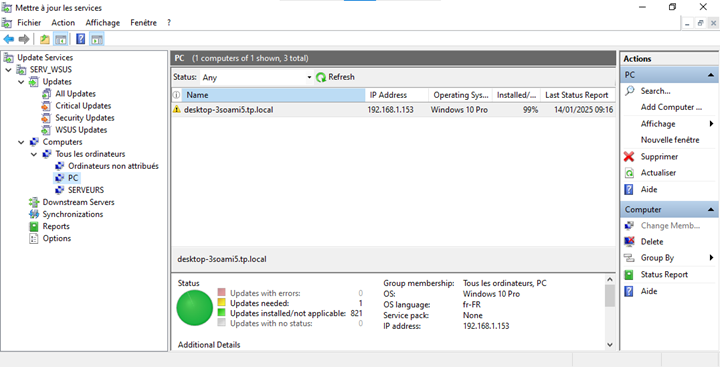This screenshot has height=367, width=720.
Task: Select Ordinateurs non attribués group
Action: click(113, 166)
